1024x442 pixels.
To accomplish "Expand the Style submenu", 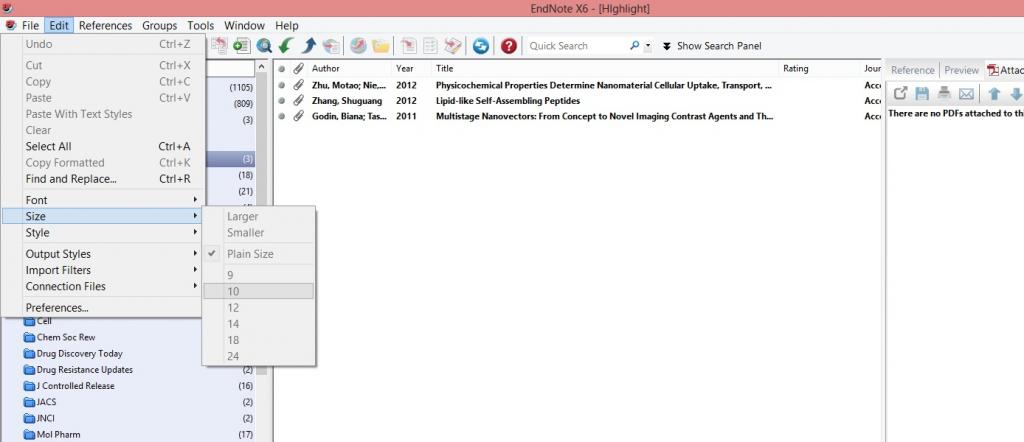I will pyautogui.click(x=103, y=232).
